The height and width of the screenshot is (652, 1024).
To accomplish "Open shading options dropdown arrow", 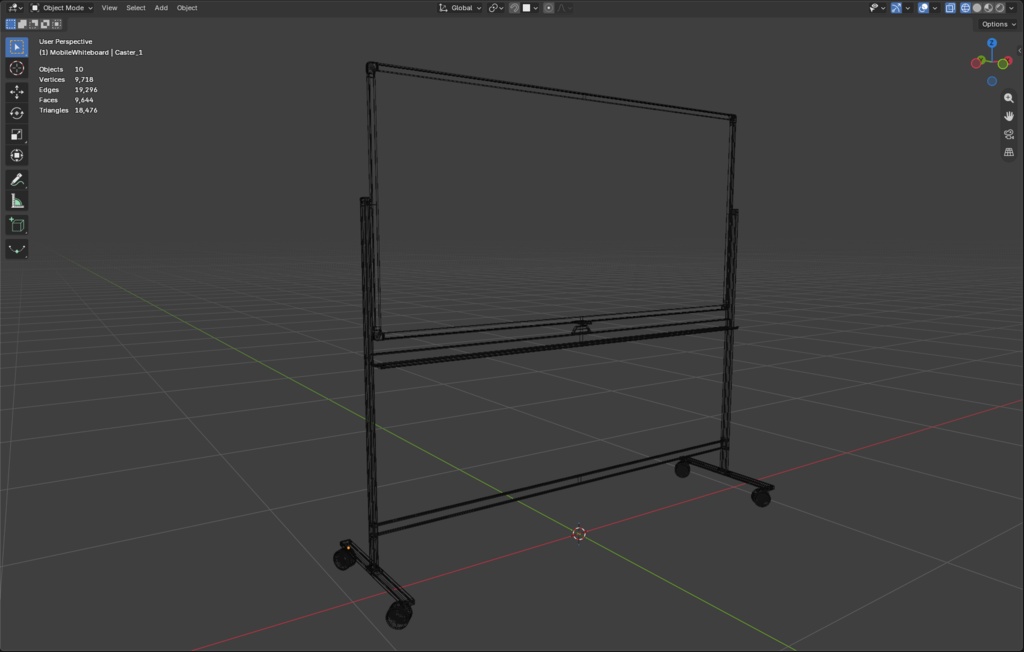I will (x=1012, y=8).
